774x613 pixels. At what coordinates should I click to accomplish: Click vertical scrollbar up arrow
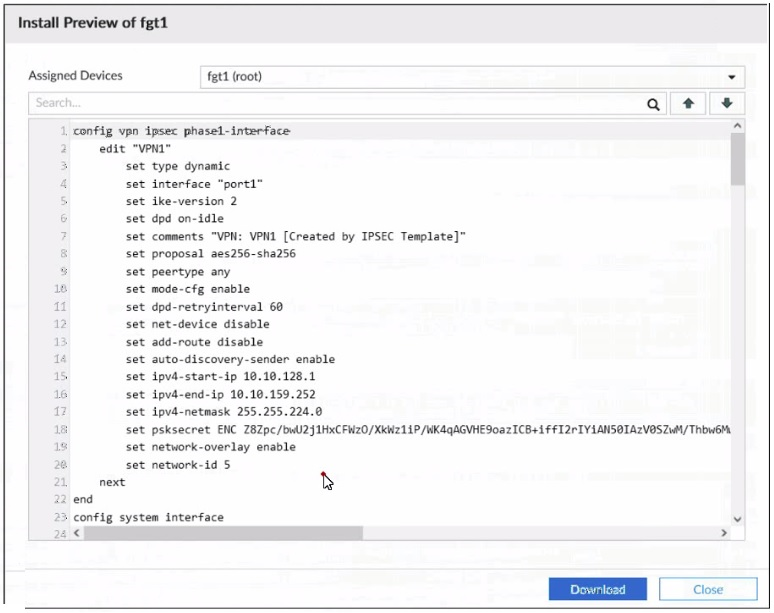pos(738,127)
